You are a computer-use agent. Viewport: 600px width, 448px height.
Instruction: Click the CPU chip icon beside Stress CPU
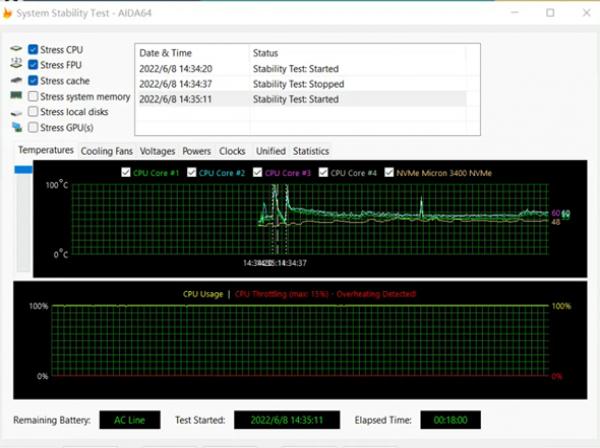(x=16, y=49)
